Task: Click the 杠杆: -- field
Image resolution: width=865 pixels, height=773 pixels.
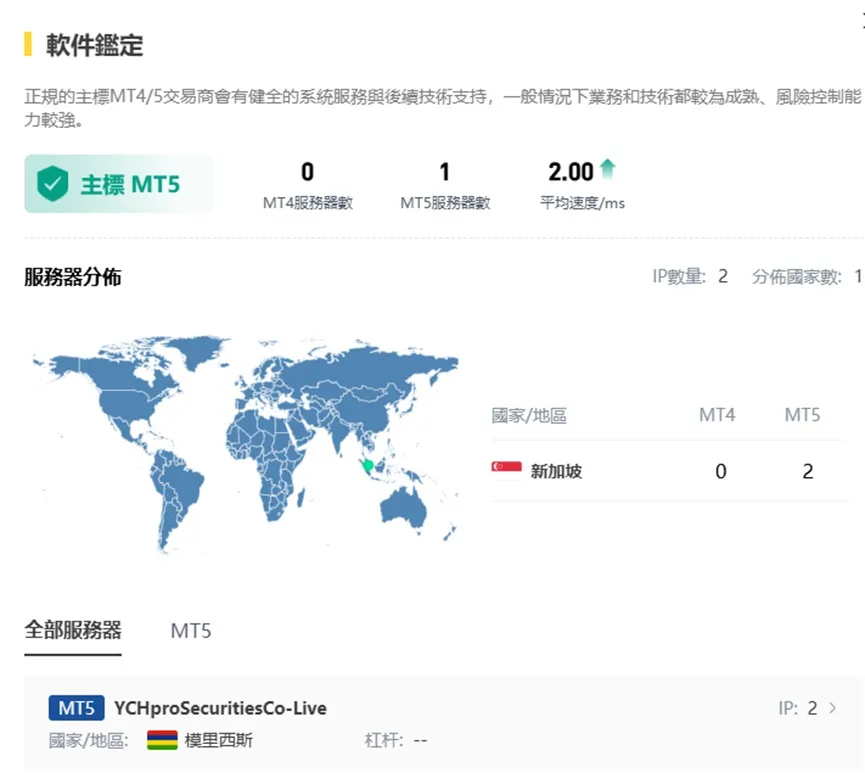Action: 396,740
